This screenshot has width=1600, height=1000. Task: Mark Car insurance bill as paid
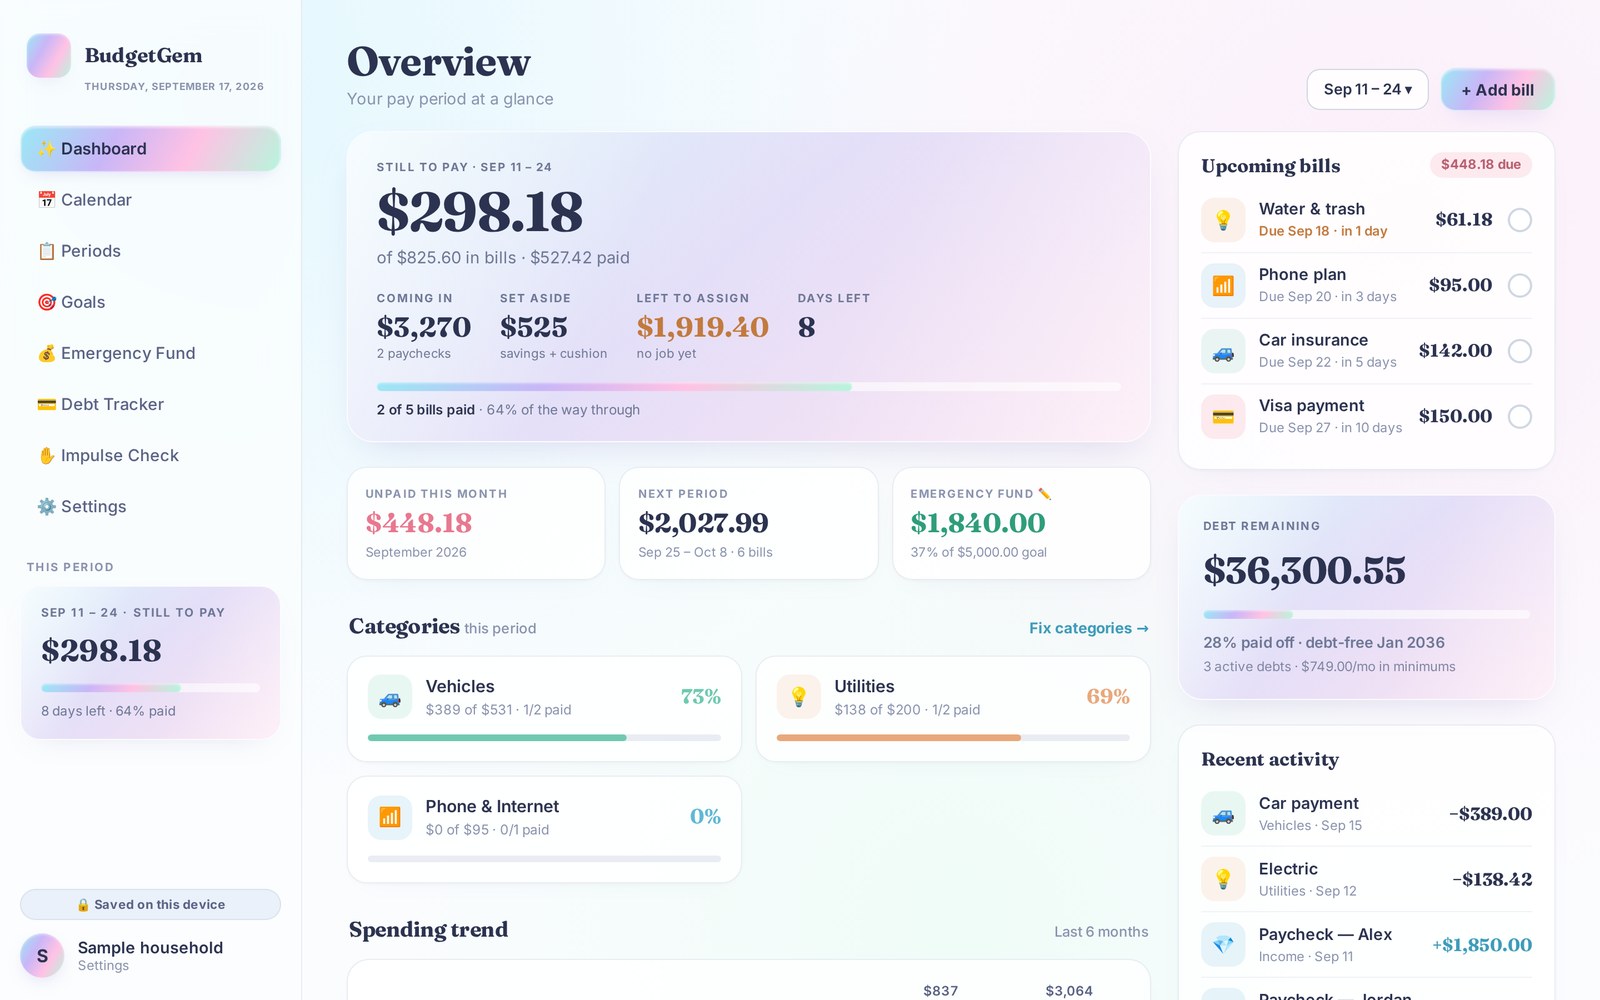coord(1519,351)
